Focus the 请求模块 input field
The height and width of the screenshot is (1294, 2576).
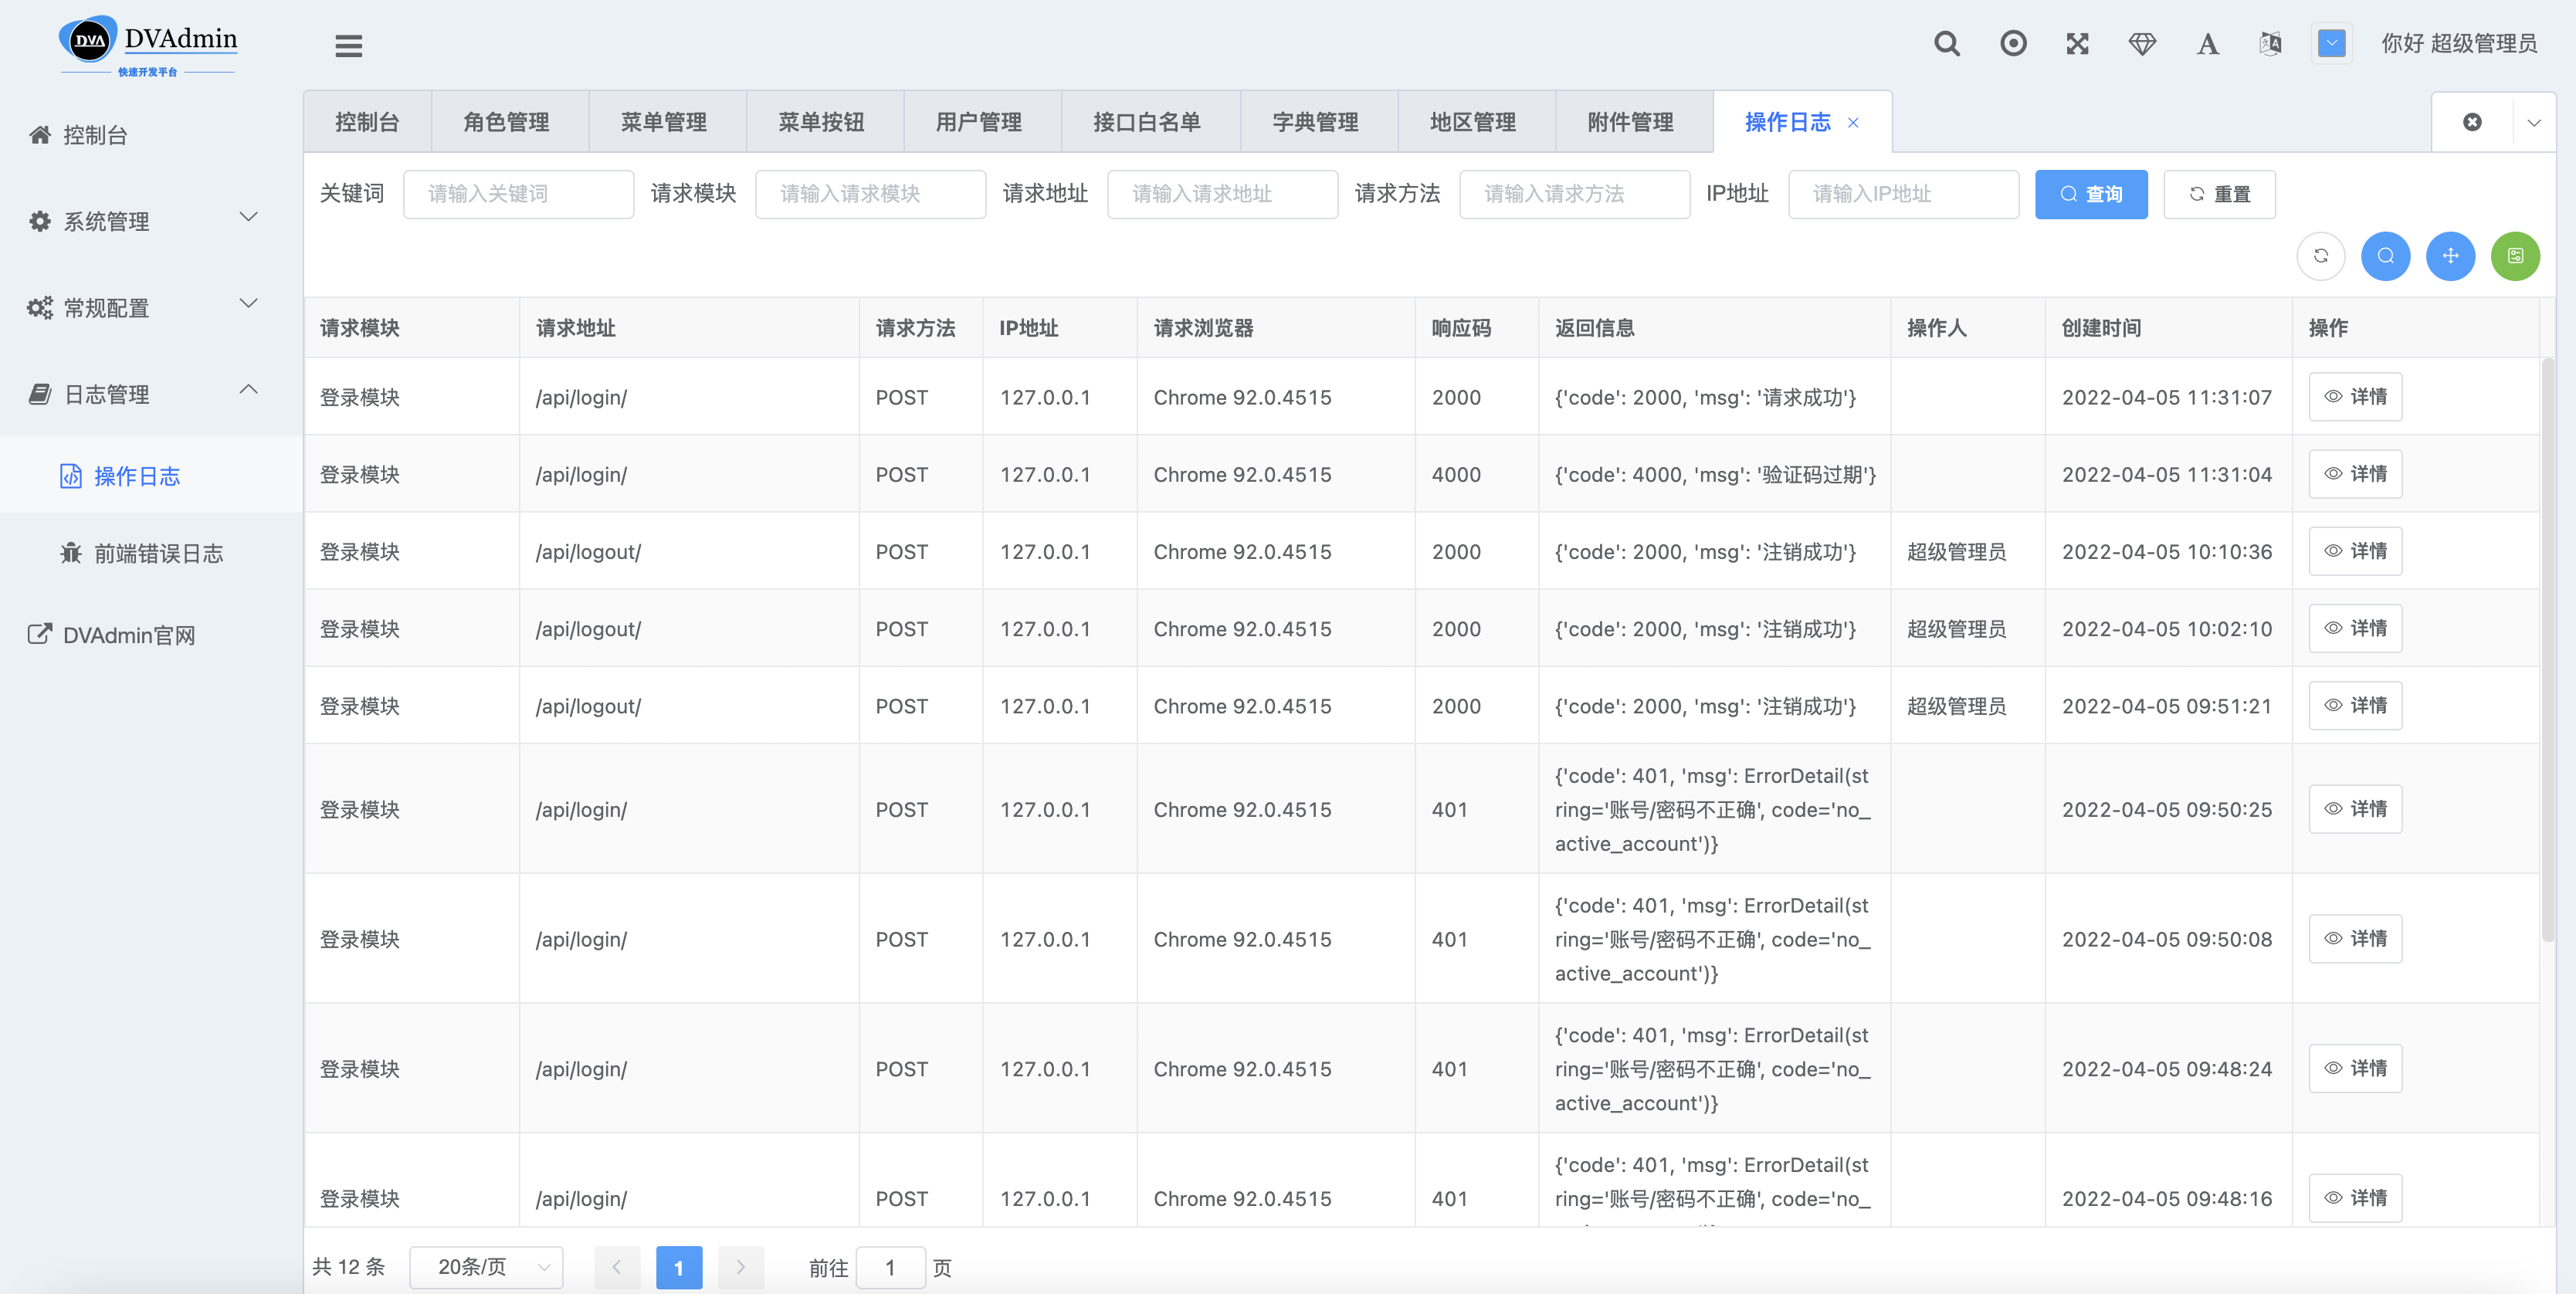point(870,194)
